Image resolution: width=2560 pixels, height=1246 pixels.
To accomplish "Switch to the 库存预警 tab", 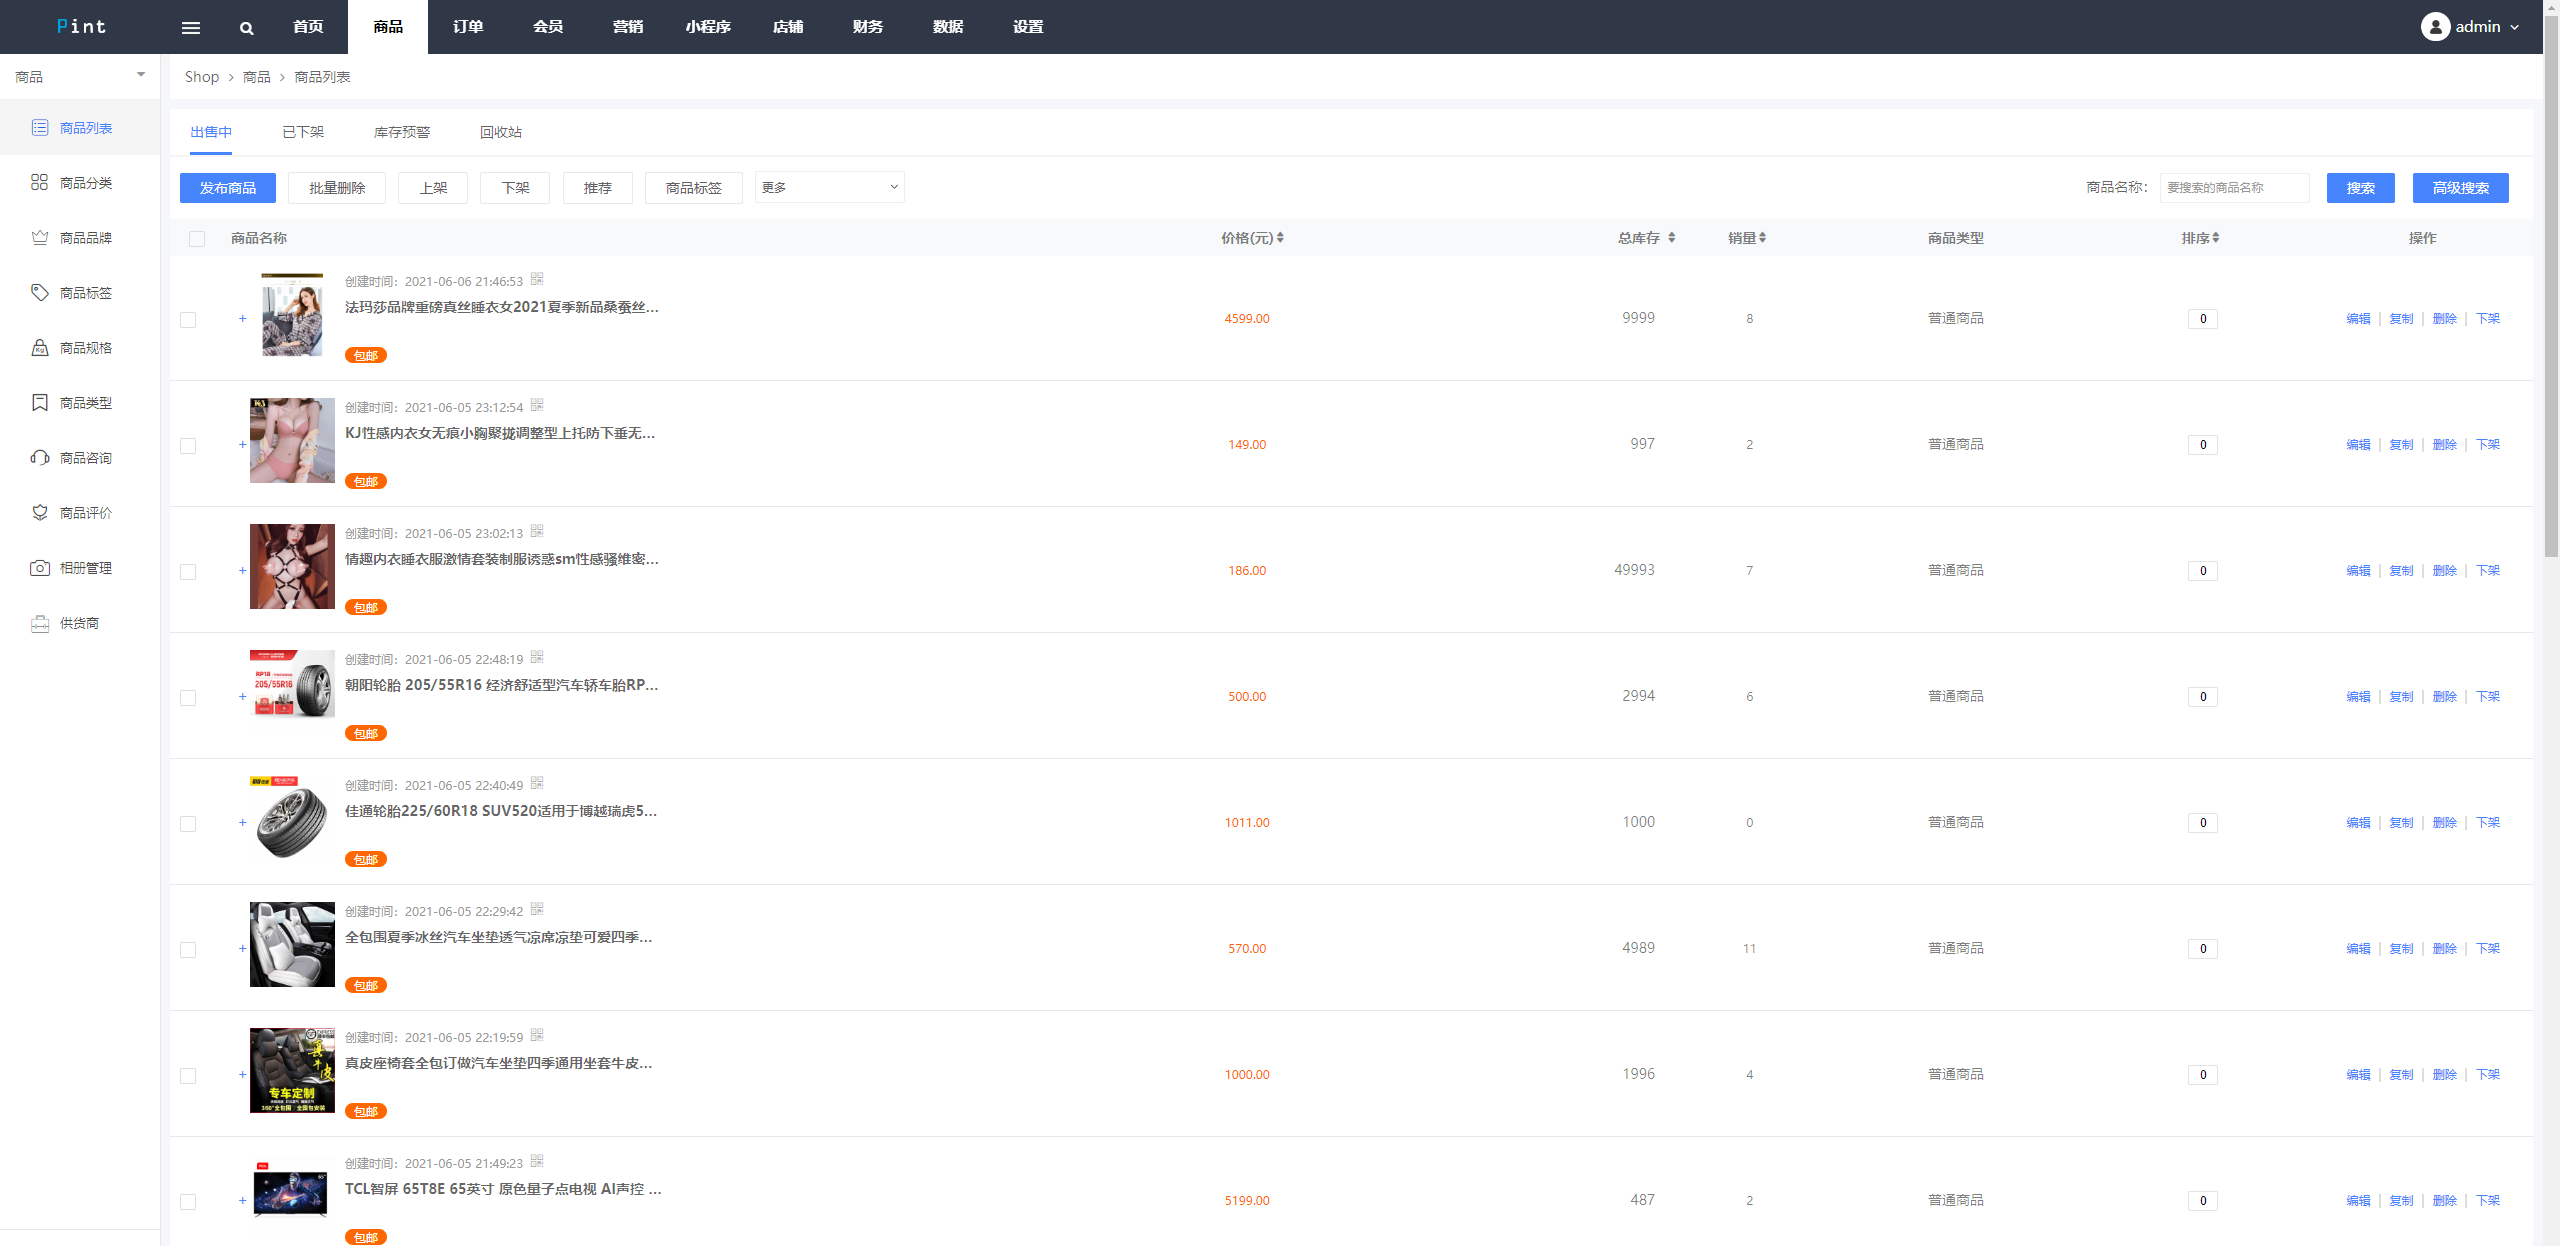I will coord(401,132).
